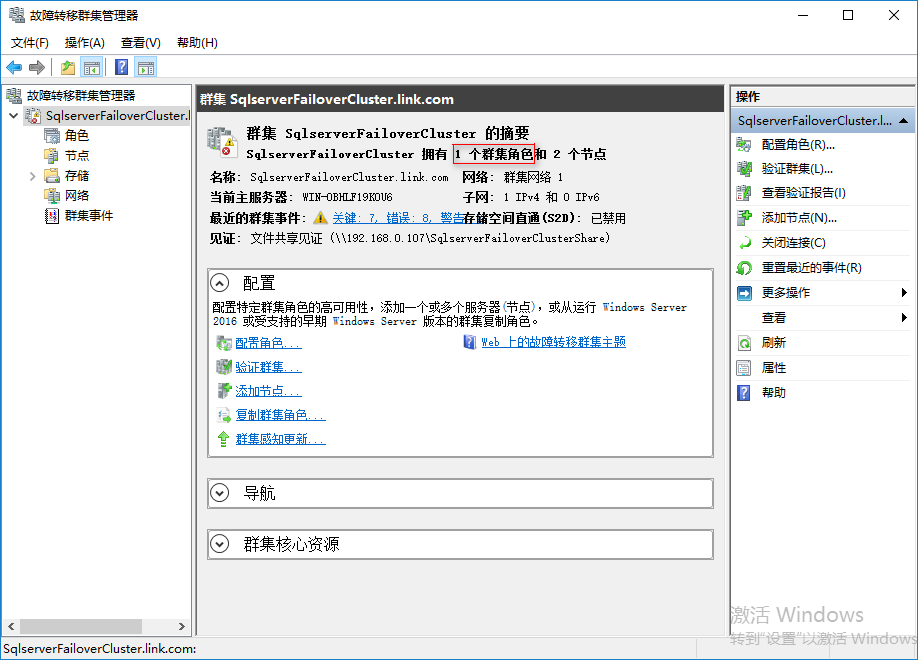Viewport: 918px width, 660px height.
Task: Open the 帮助(H) menu
Action: click(x=197, y=43)
